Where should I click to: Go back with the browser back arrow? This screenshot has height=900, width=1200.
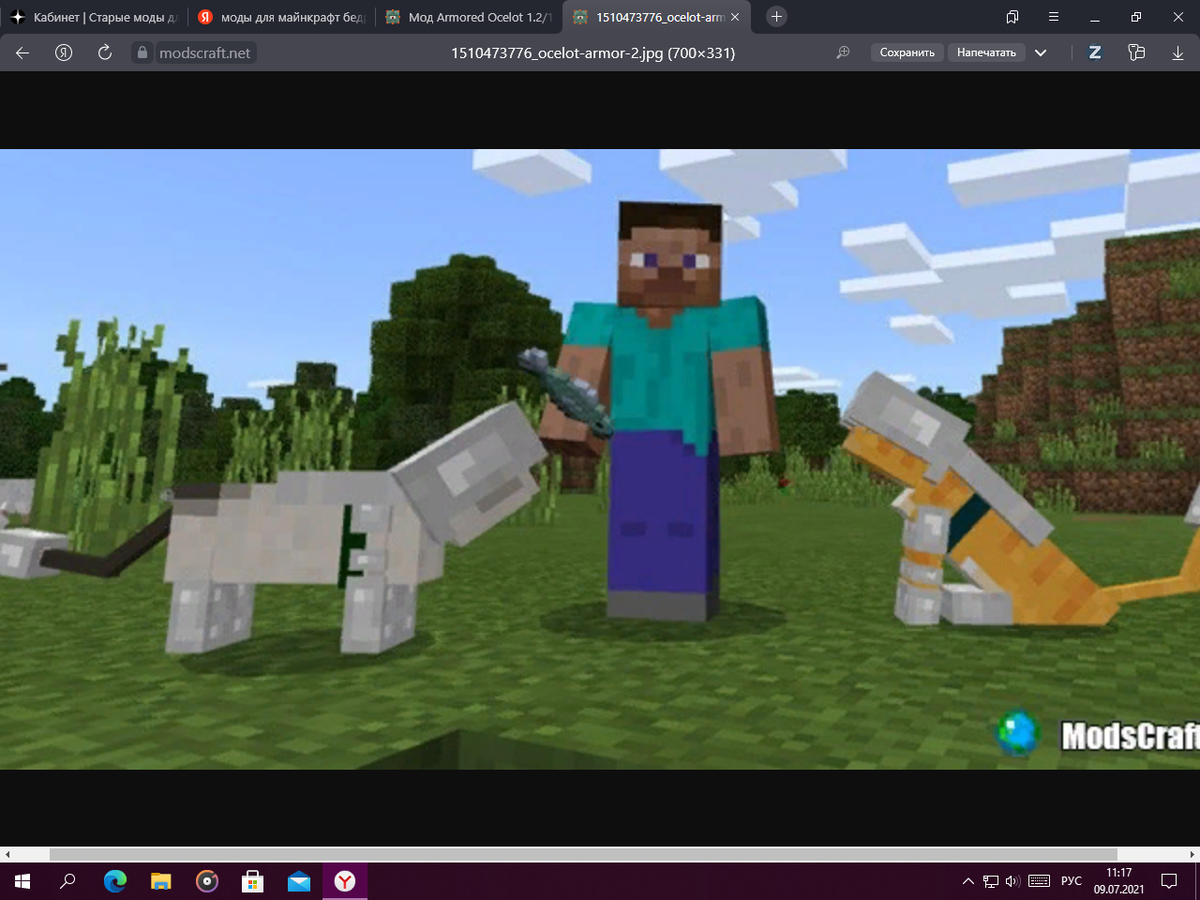(23, 53)
